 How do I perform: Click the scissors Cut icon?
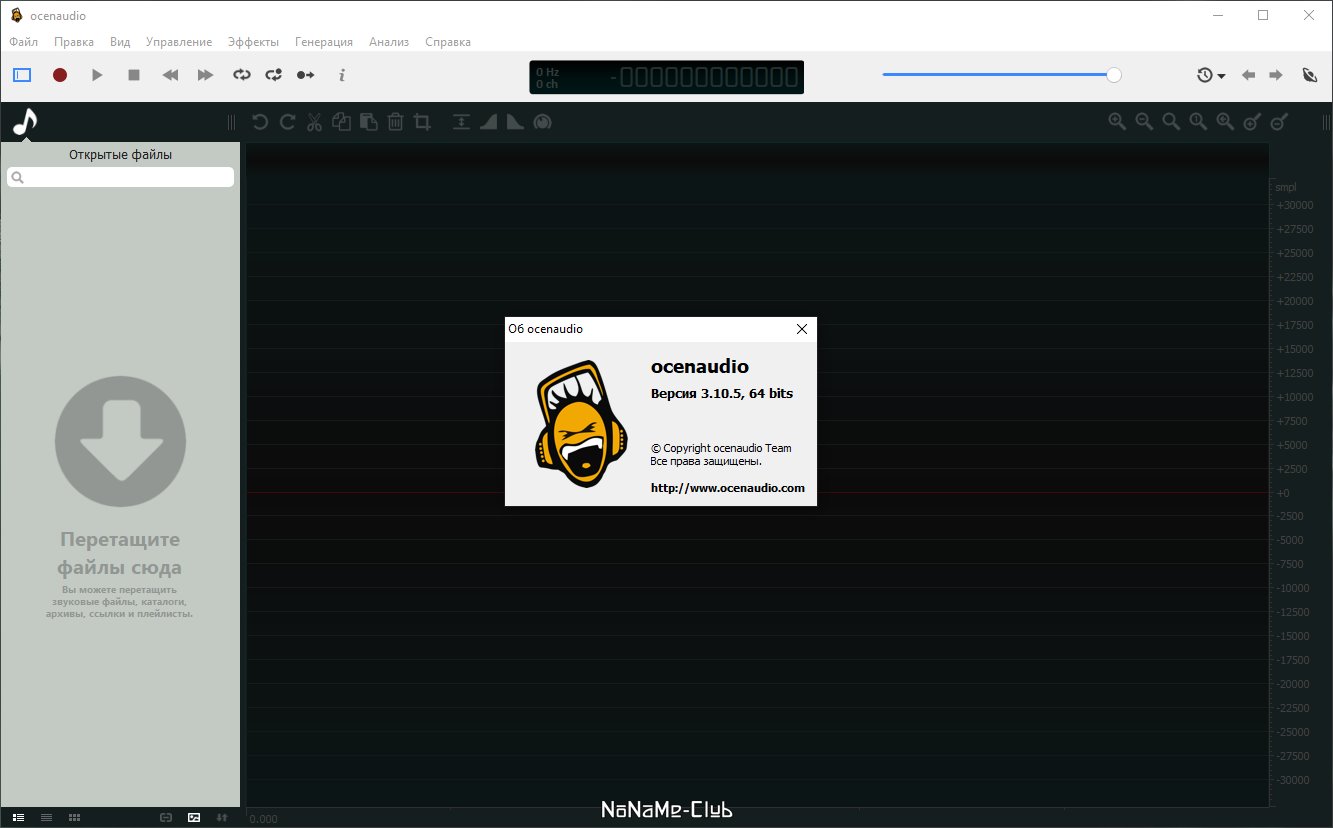[x=314, y=122]
